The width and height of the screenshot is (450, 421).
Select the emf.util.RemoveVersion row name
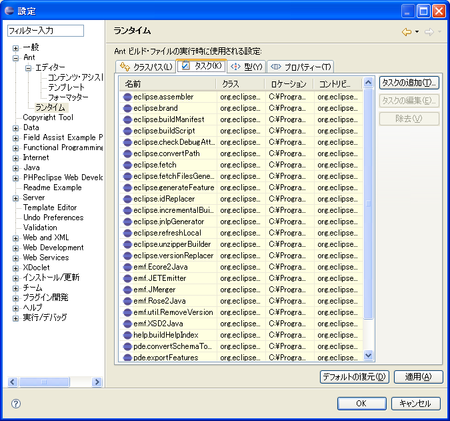pos(173,312)
